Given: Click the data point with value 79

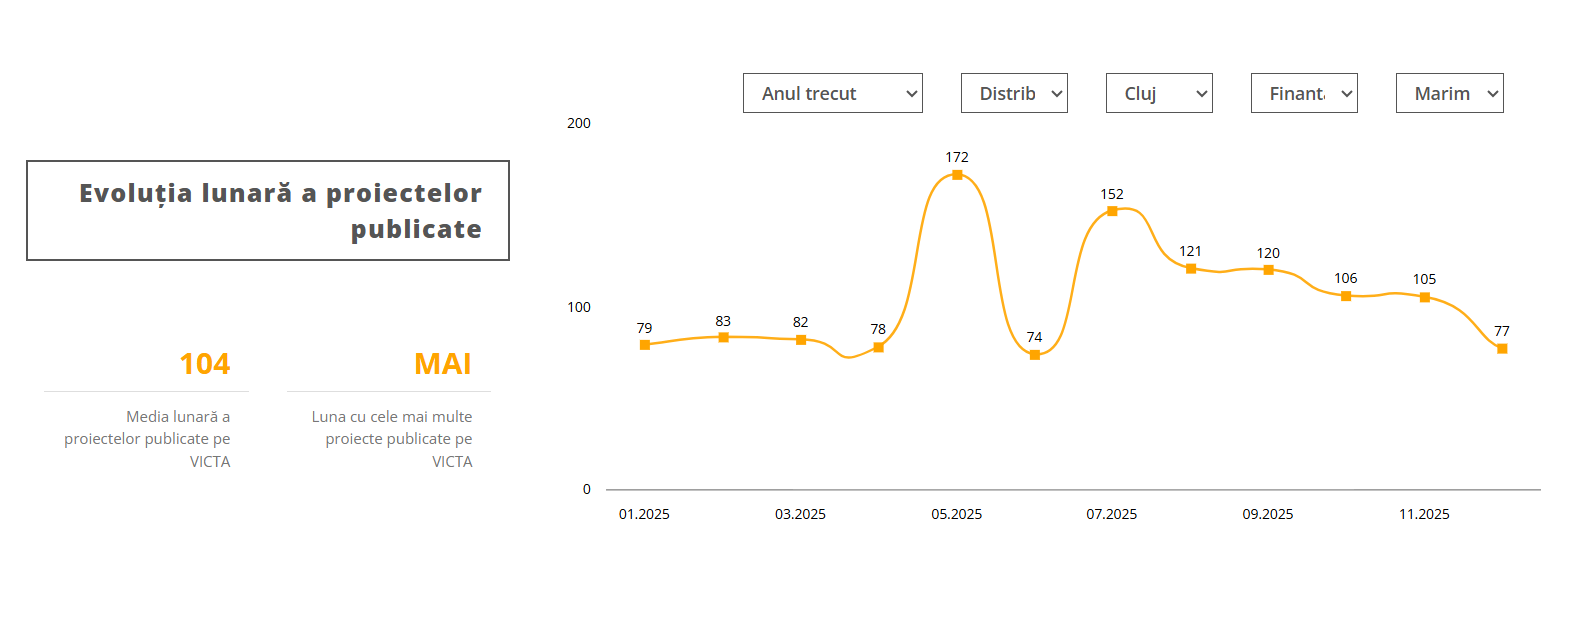Looking at the screenshot, I should coord(645,345).
